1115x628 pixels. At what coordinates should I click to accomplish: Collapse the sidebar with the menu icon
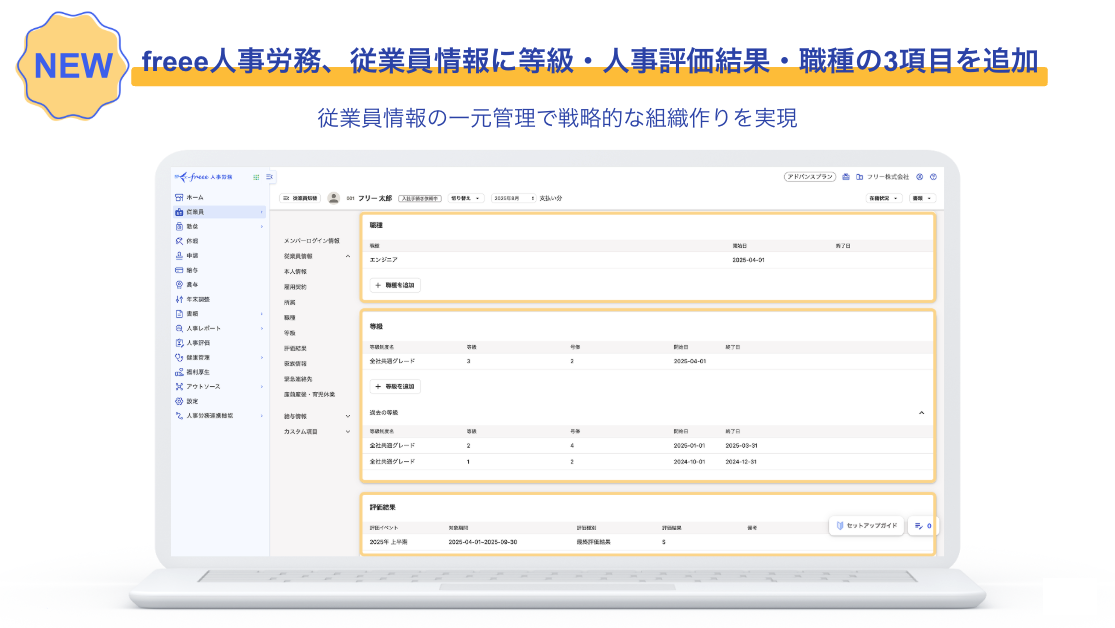click(269, 177)
